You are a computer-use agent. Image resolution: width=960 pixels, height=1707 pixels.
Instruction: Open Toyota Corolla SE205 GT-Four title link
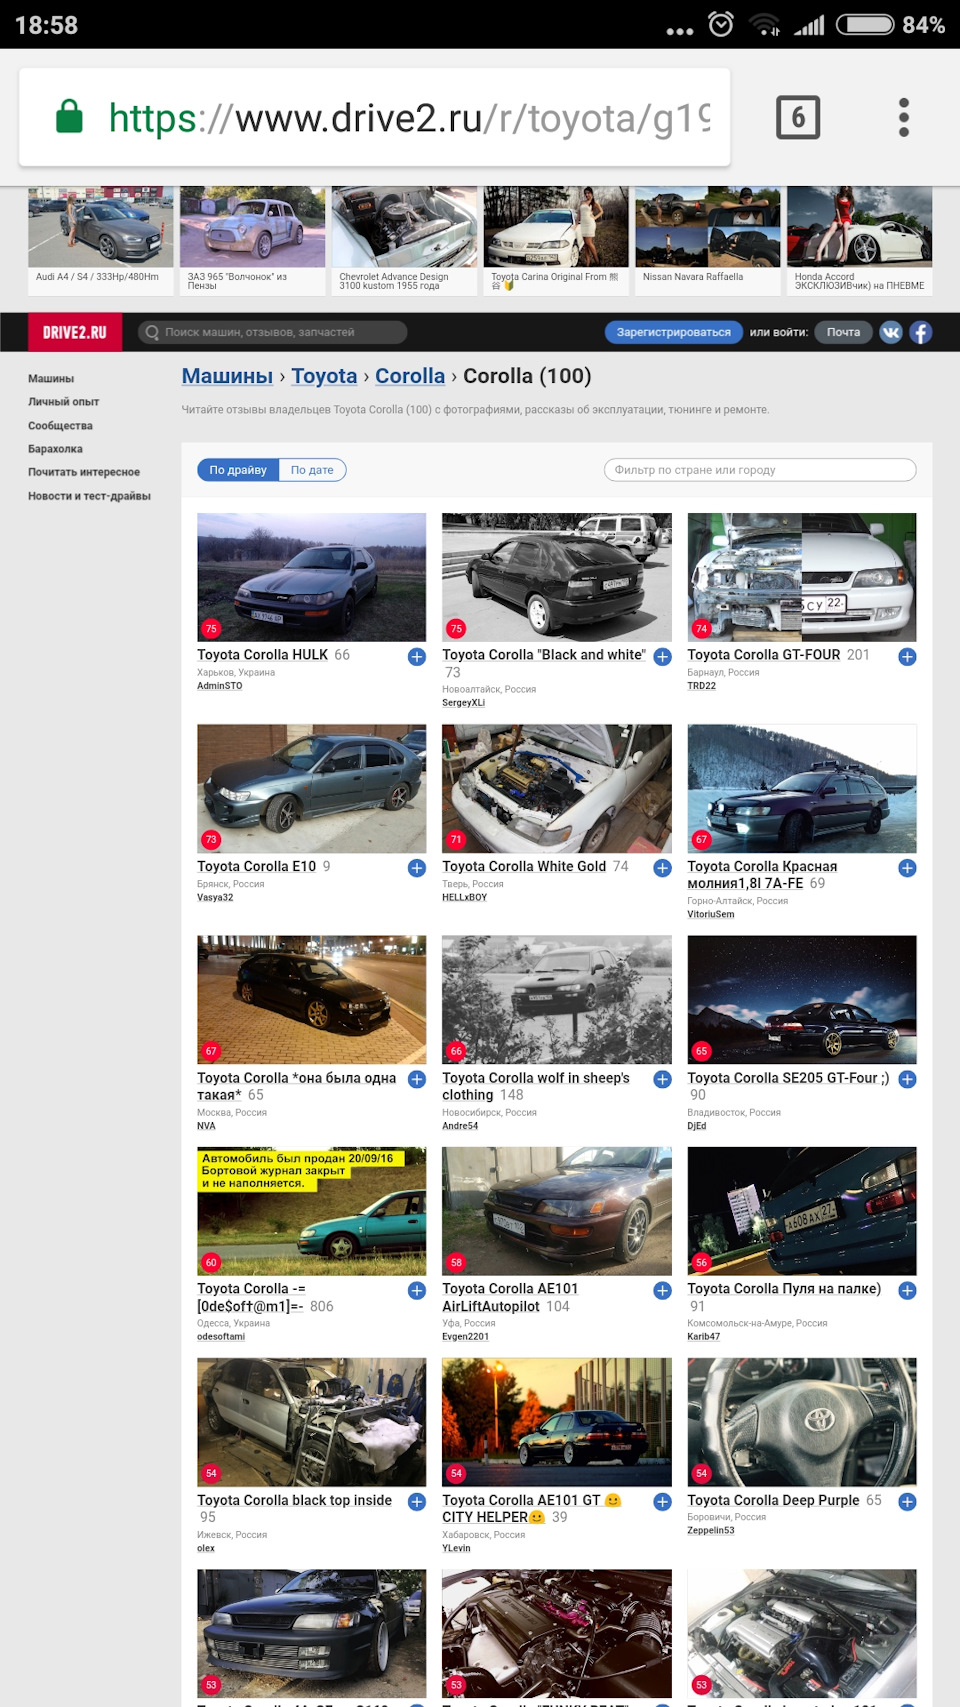point(788,1078)
